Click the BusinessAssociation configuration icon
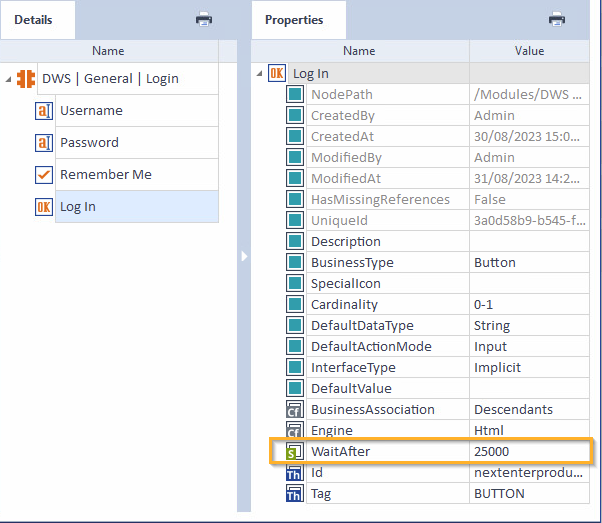 click(295, 410)
